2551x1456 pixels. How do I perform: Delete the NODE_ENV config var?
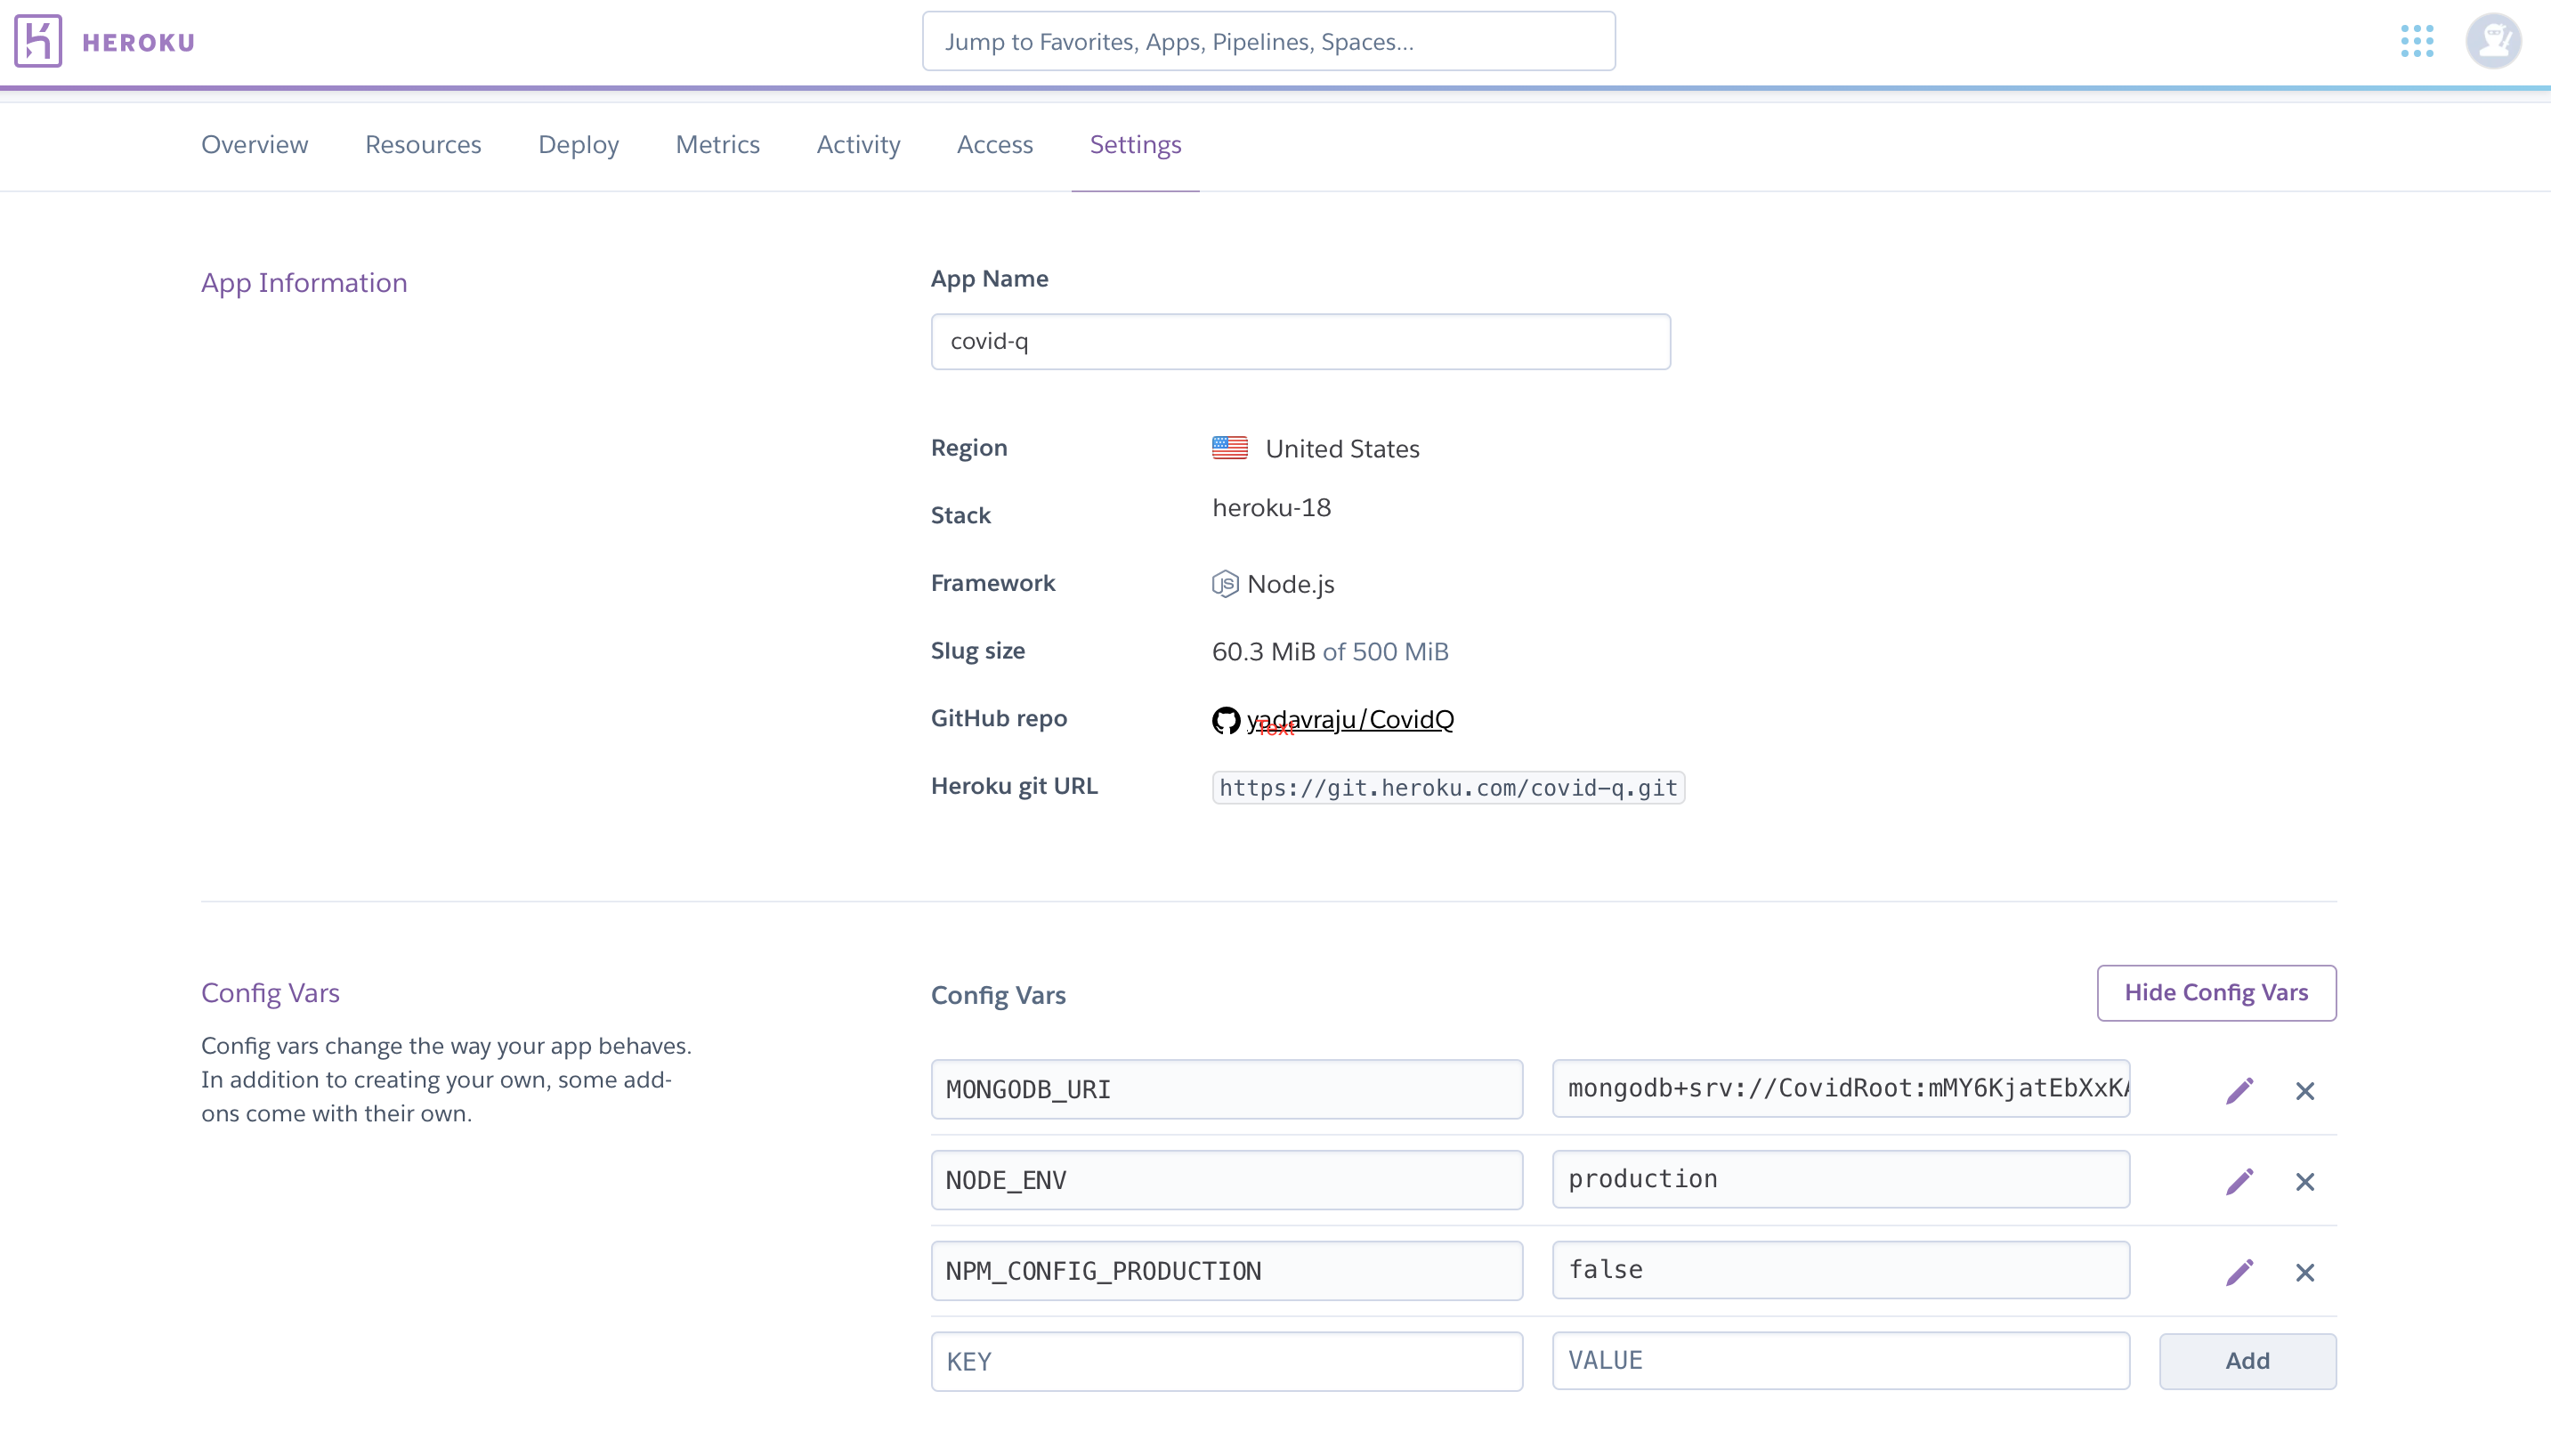[2305, 1182]
